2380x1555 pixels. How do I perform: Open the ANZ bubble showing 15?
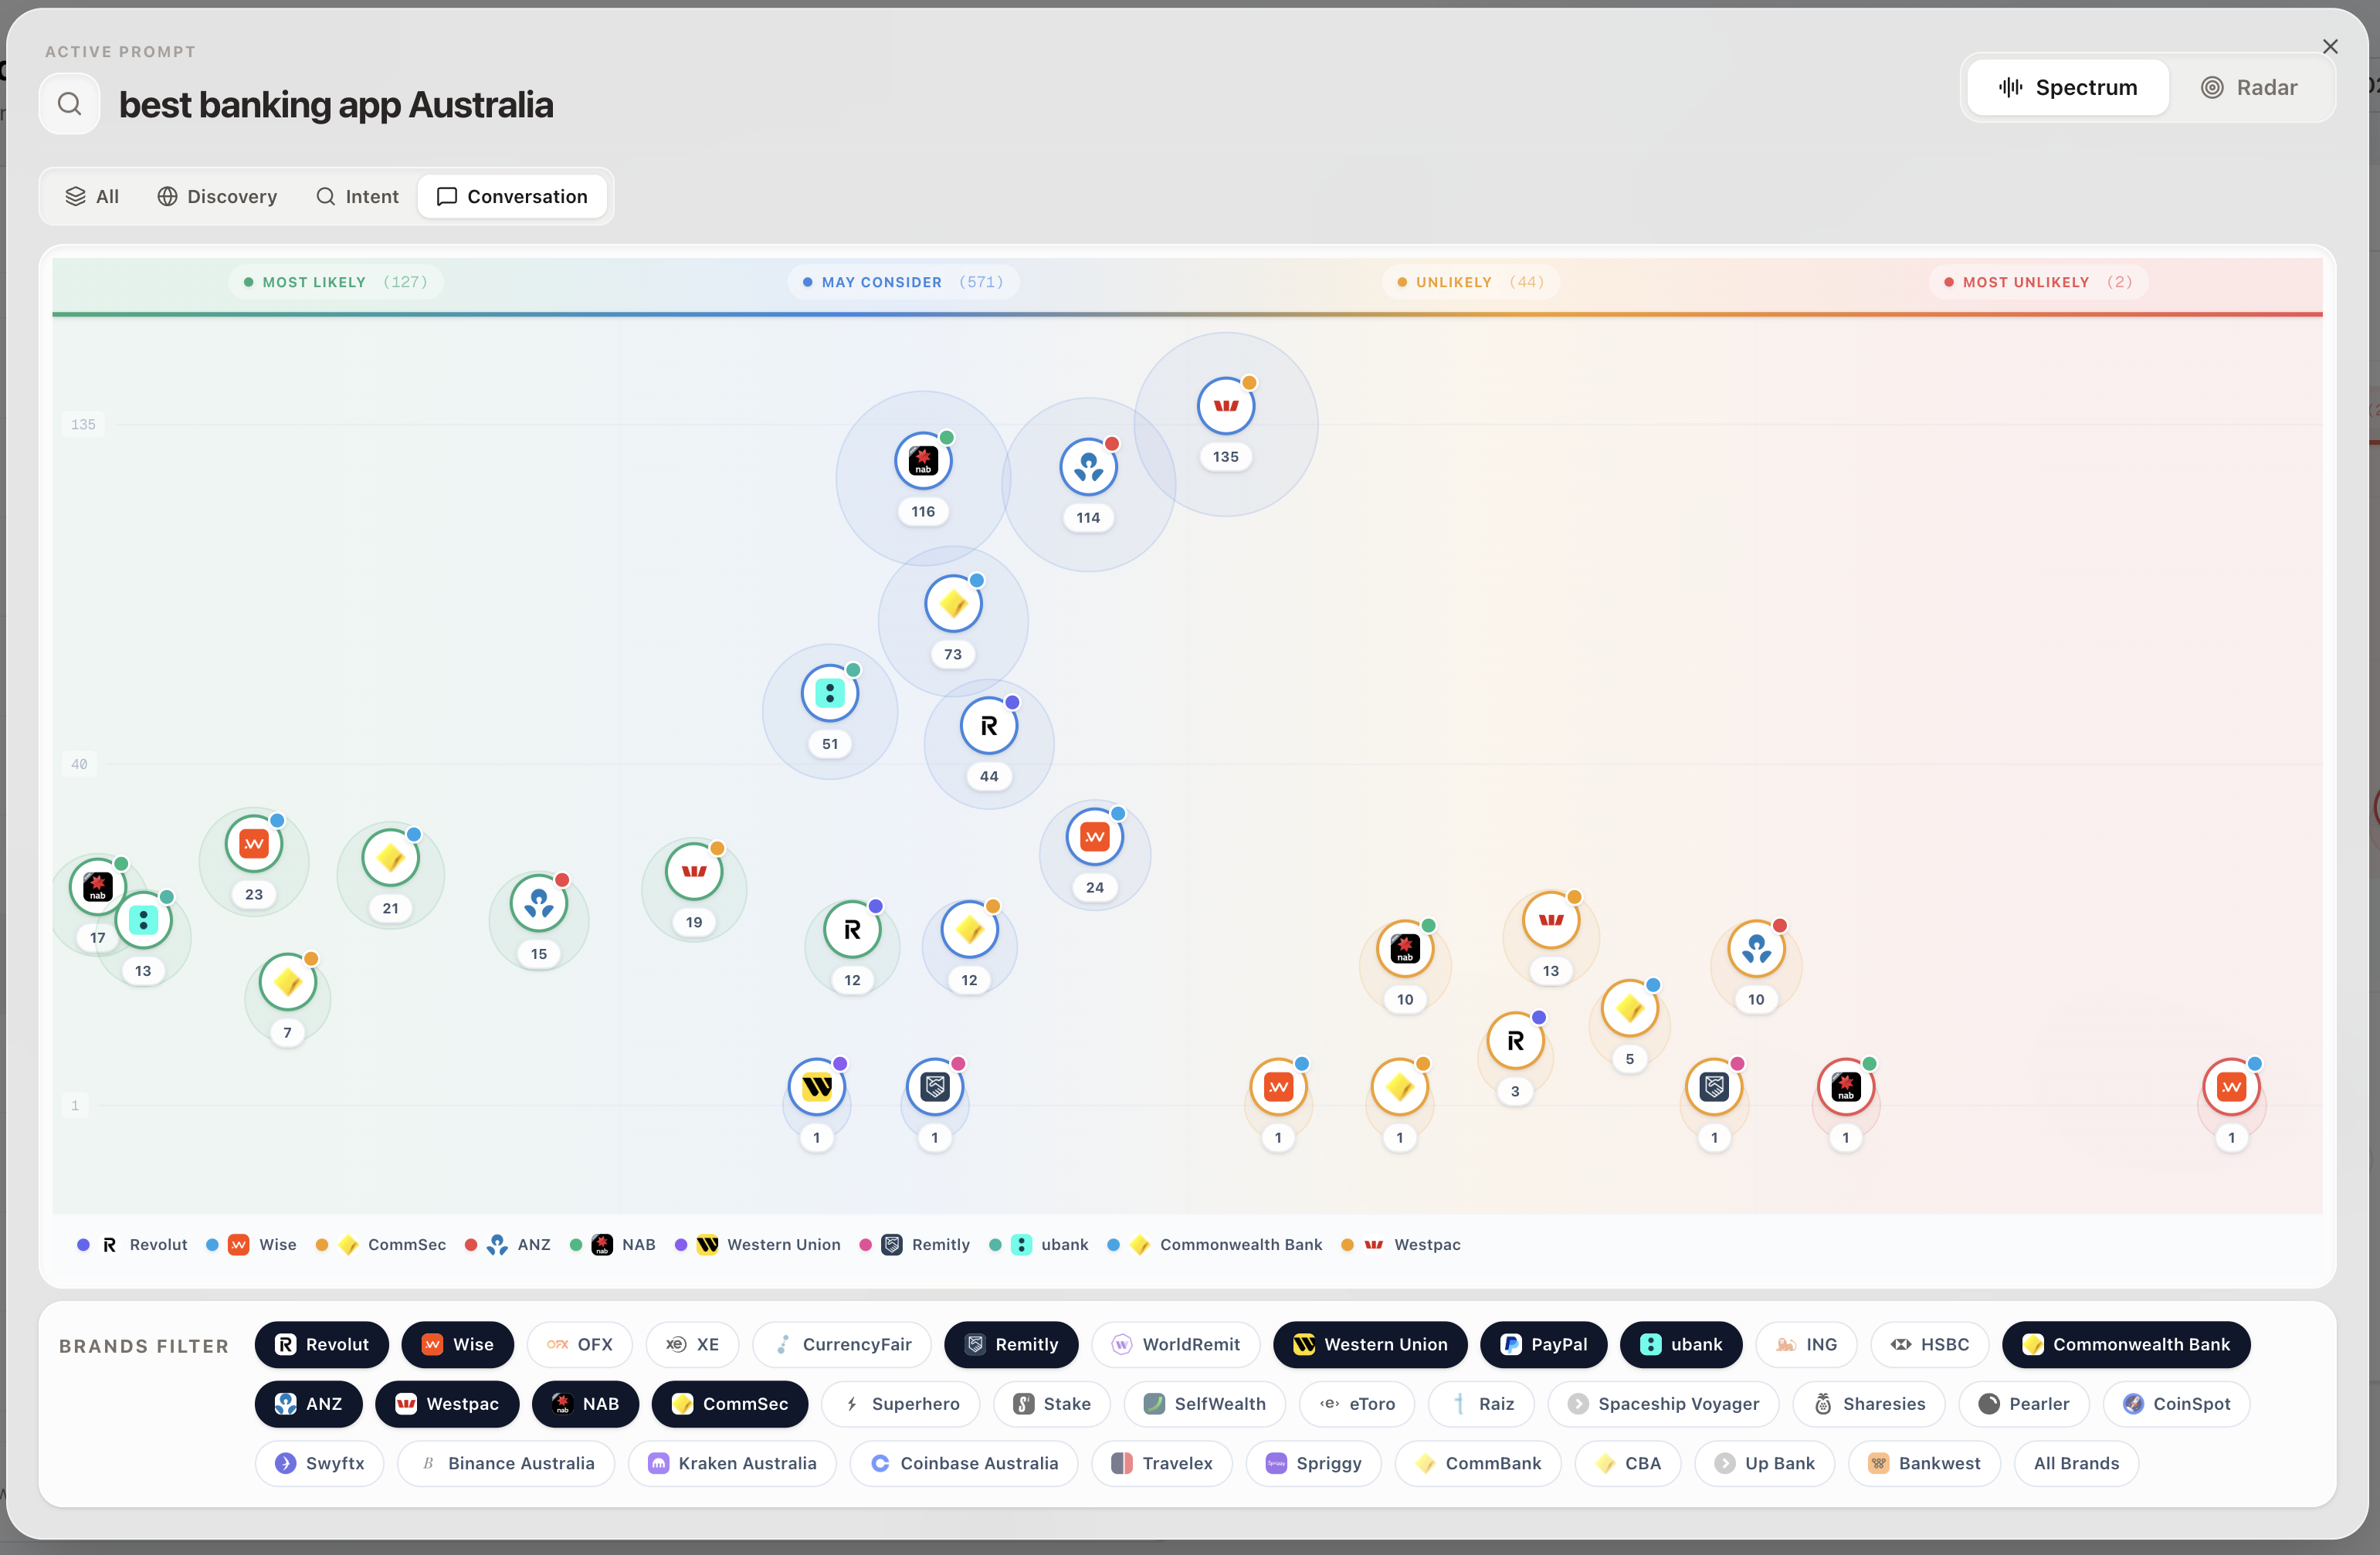(539, 904)
